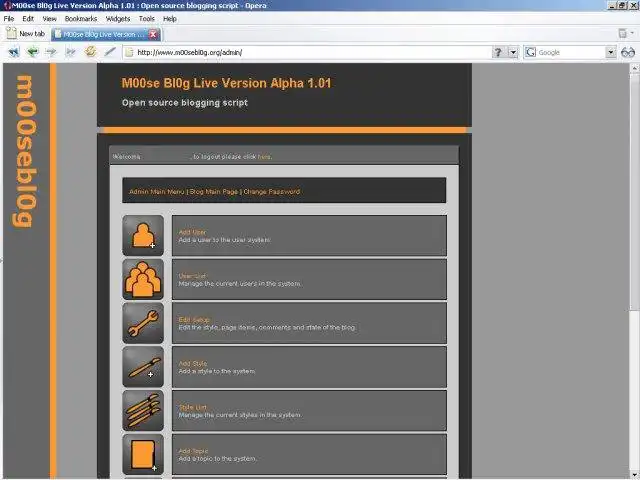Viewport: 640px width, 480px height.
Task: Click the Add Topic page icon
Action: pos(143,454)
